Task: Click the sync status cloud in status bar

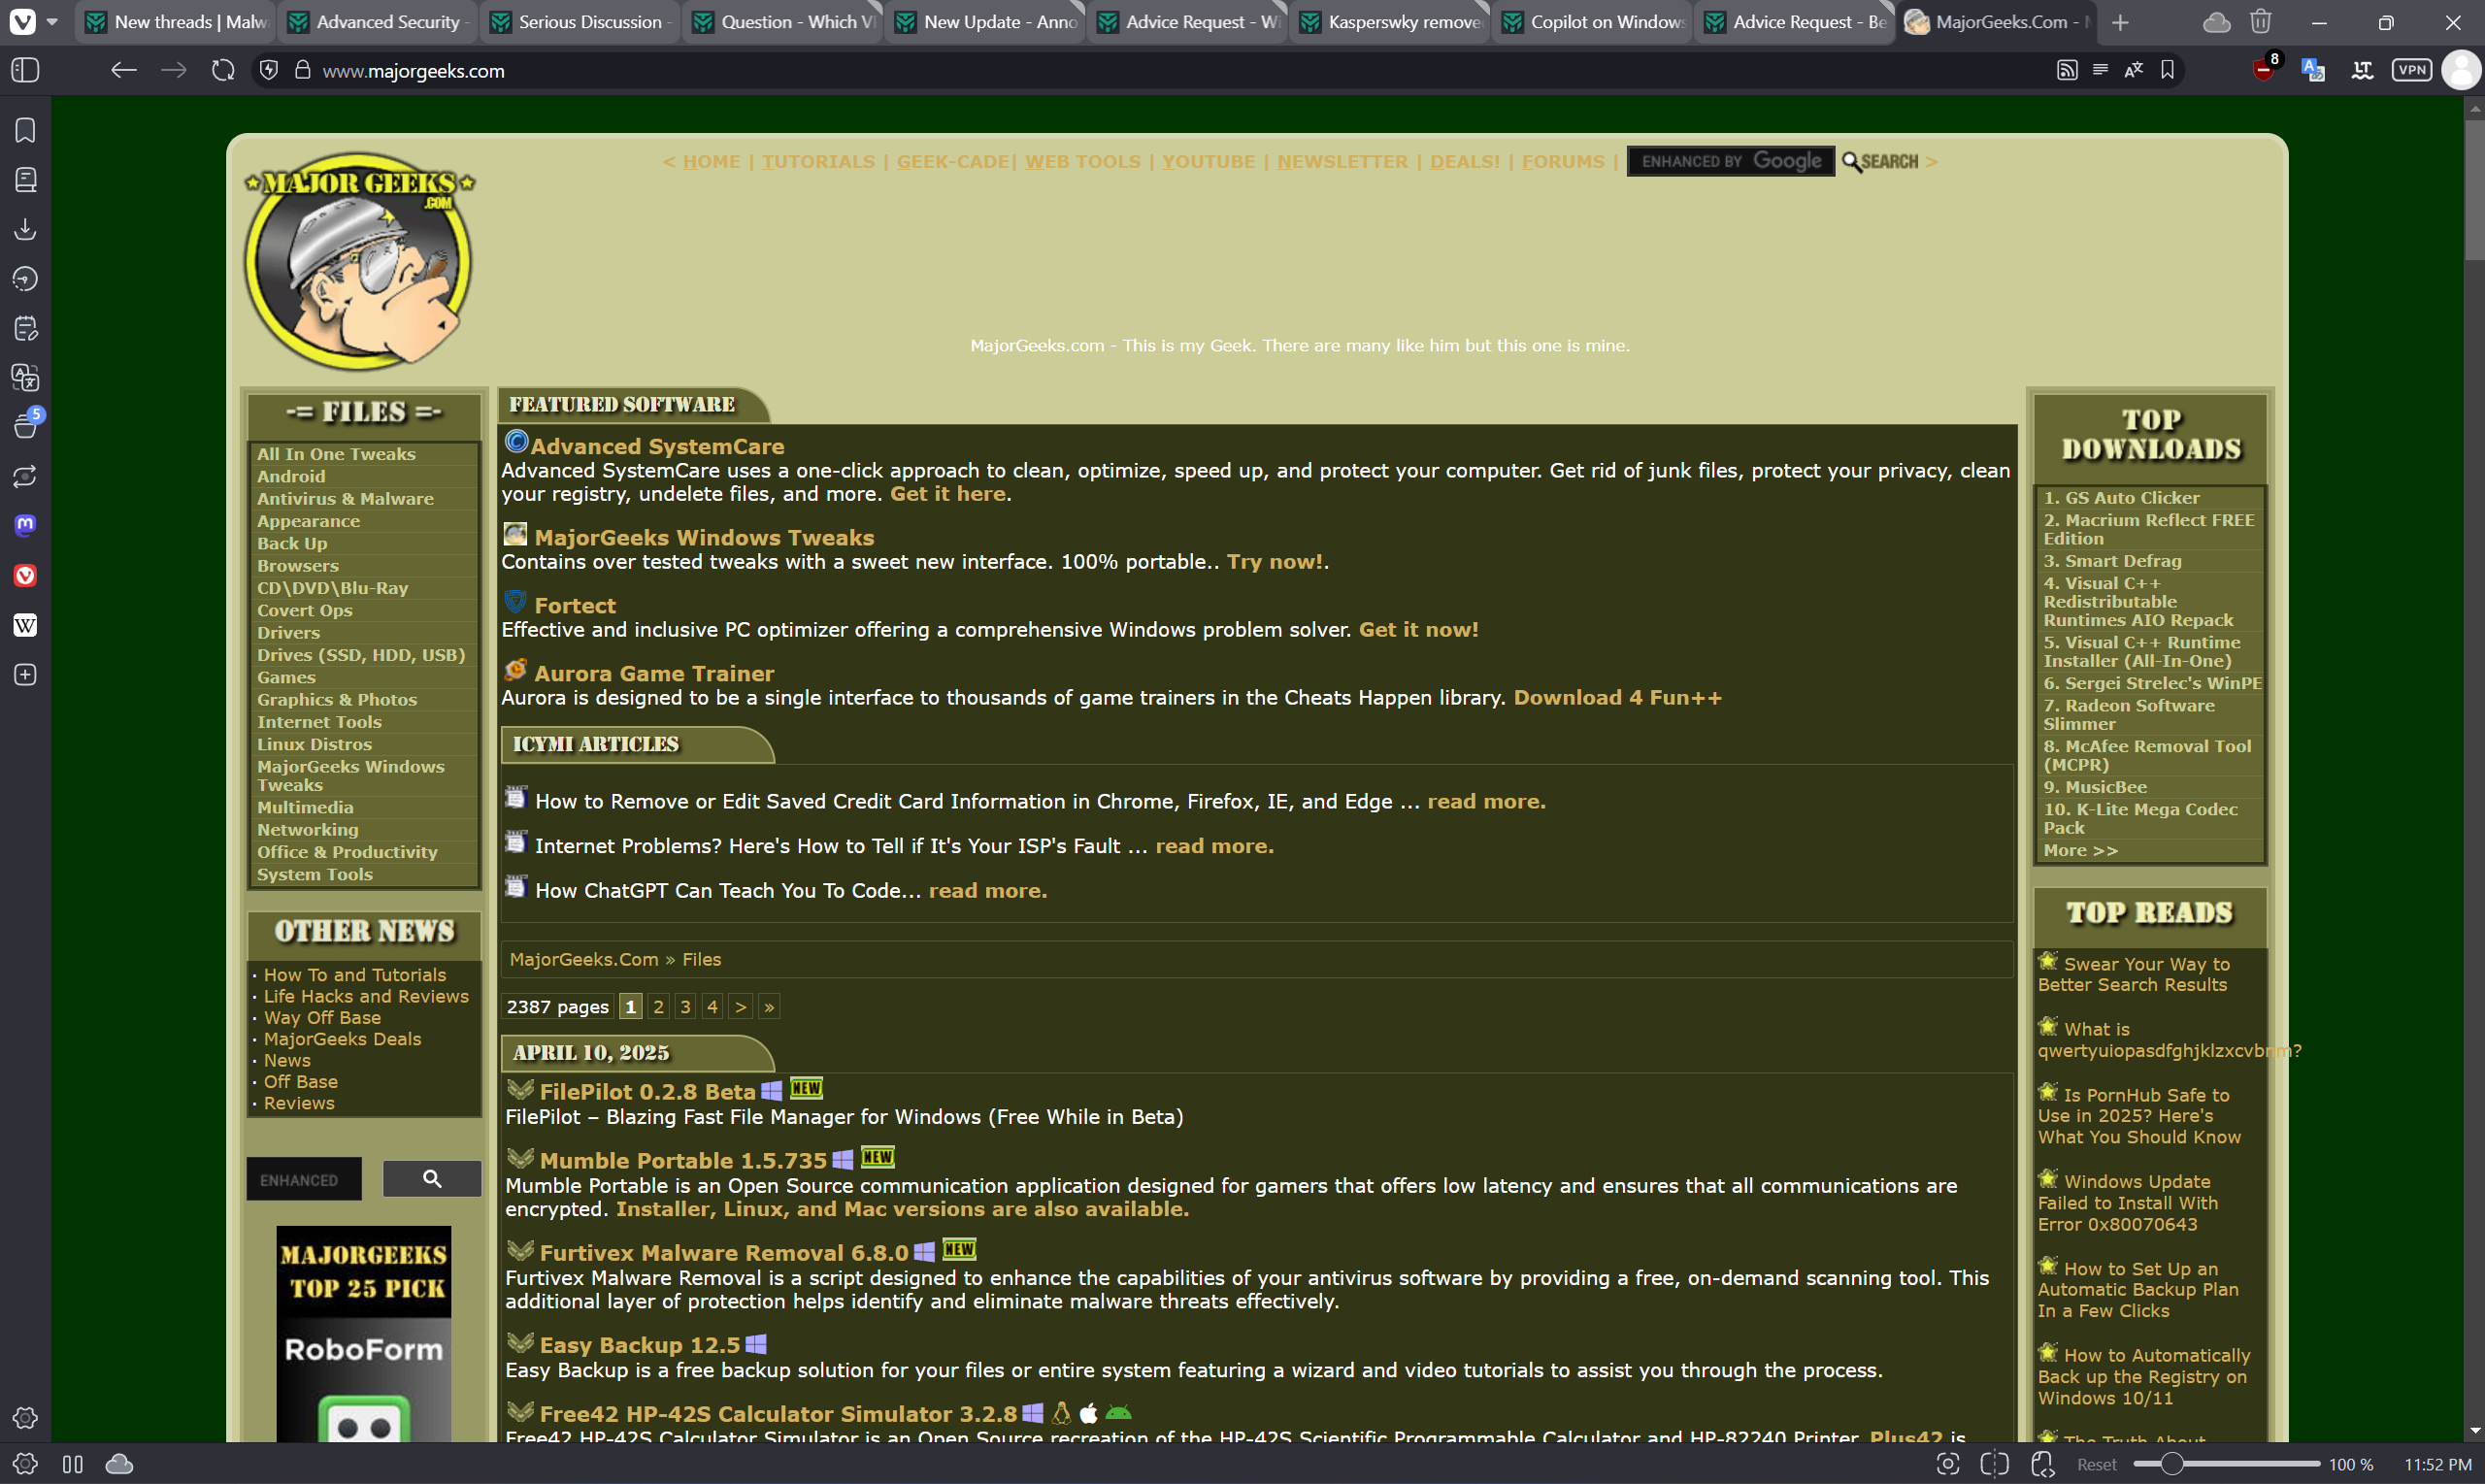Action: (119, 1464)
